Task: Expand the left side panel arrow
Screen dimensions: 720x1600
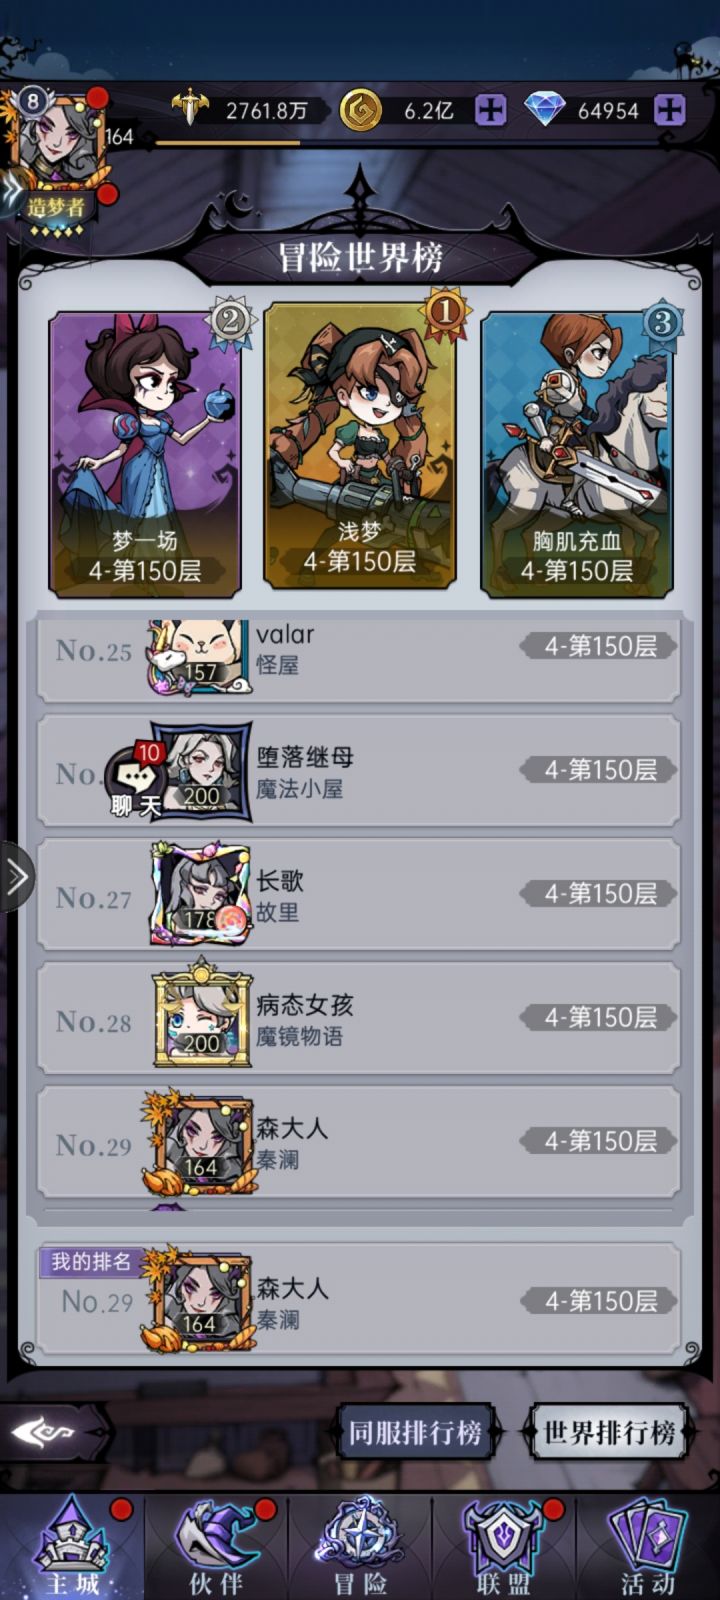Action: pos(16,878)
